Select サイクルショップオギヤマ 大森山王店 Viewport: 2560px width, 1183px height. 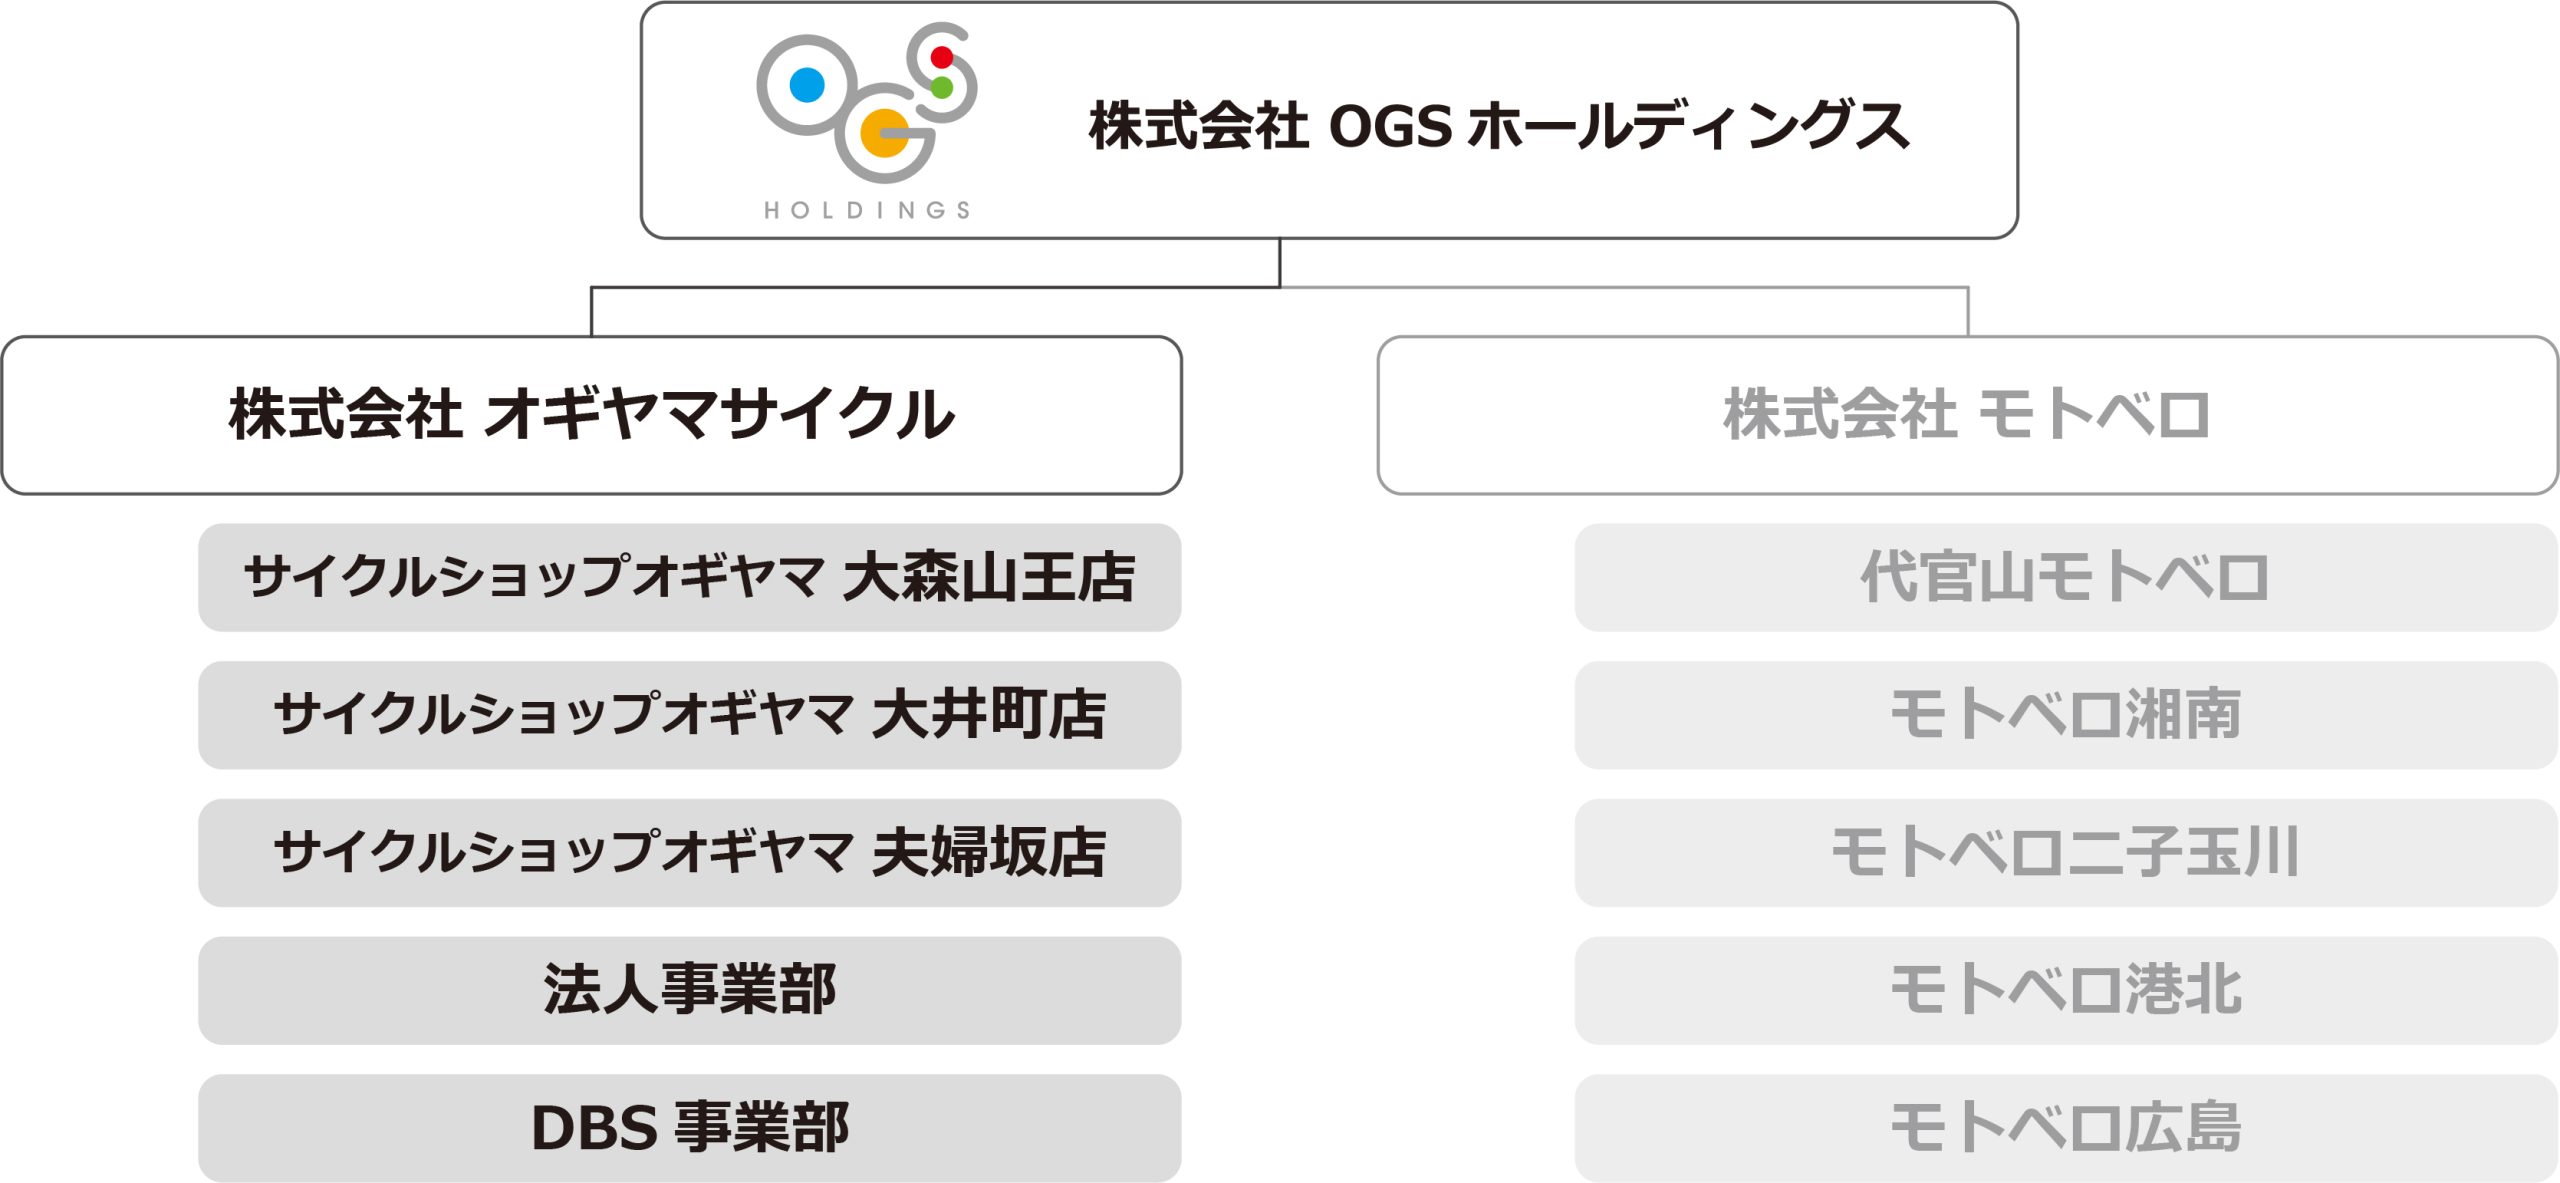(x=690, y=577)
